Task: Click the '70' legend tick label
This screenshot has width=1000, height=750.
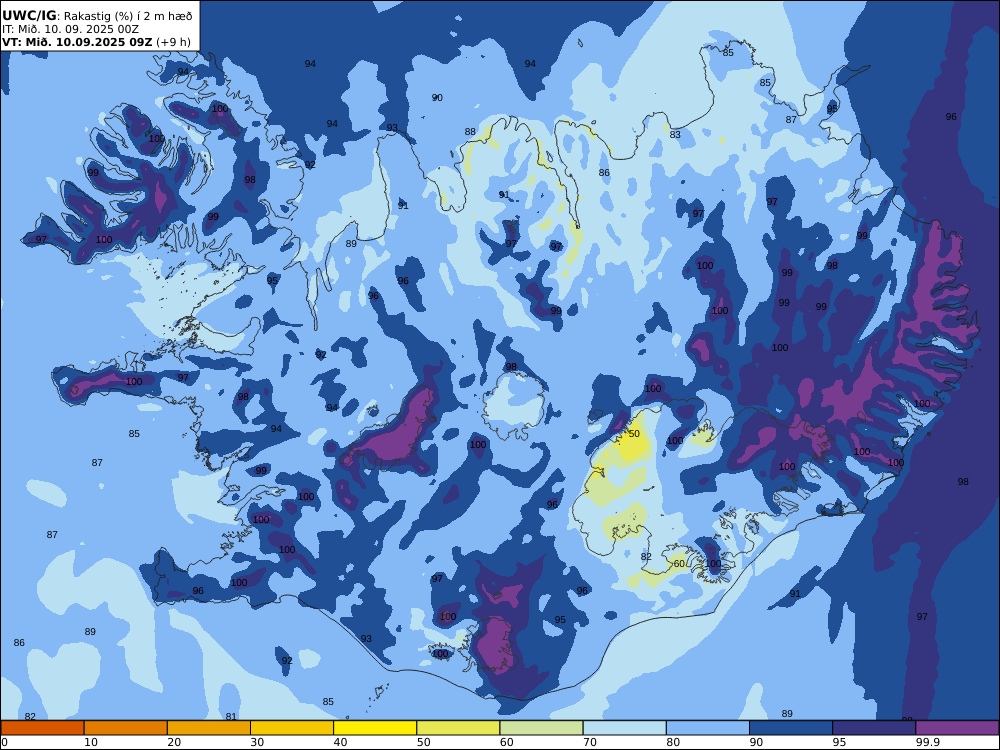Action: click(x=590, y=742)
